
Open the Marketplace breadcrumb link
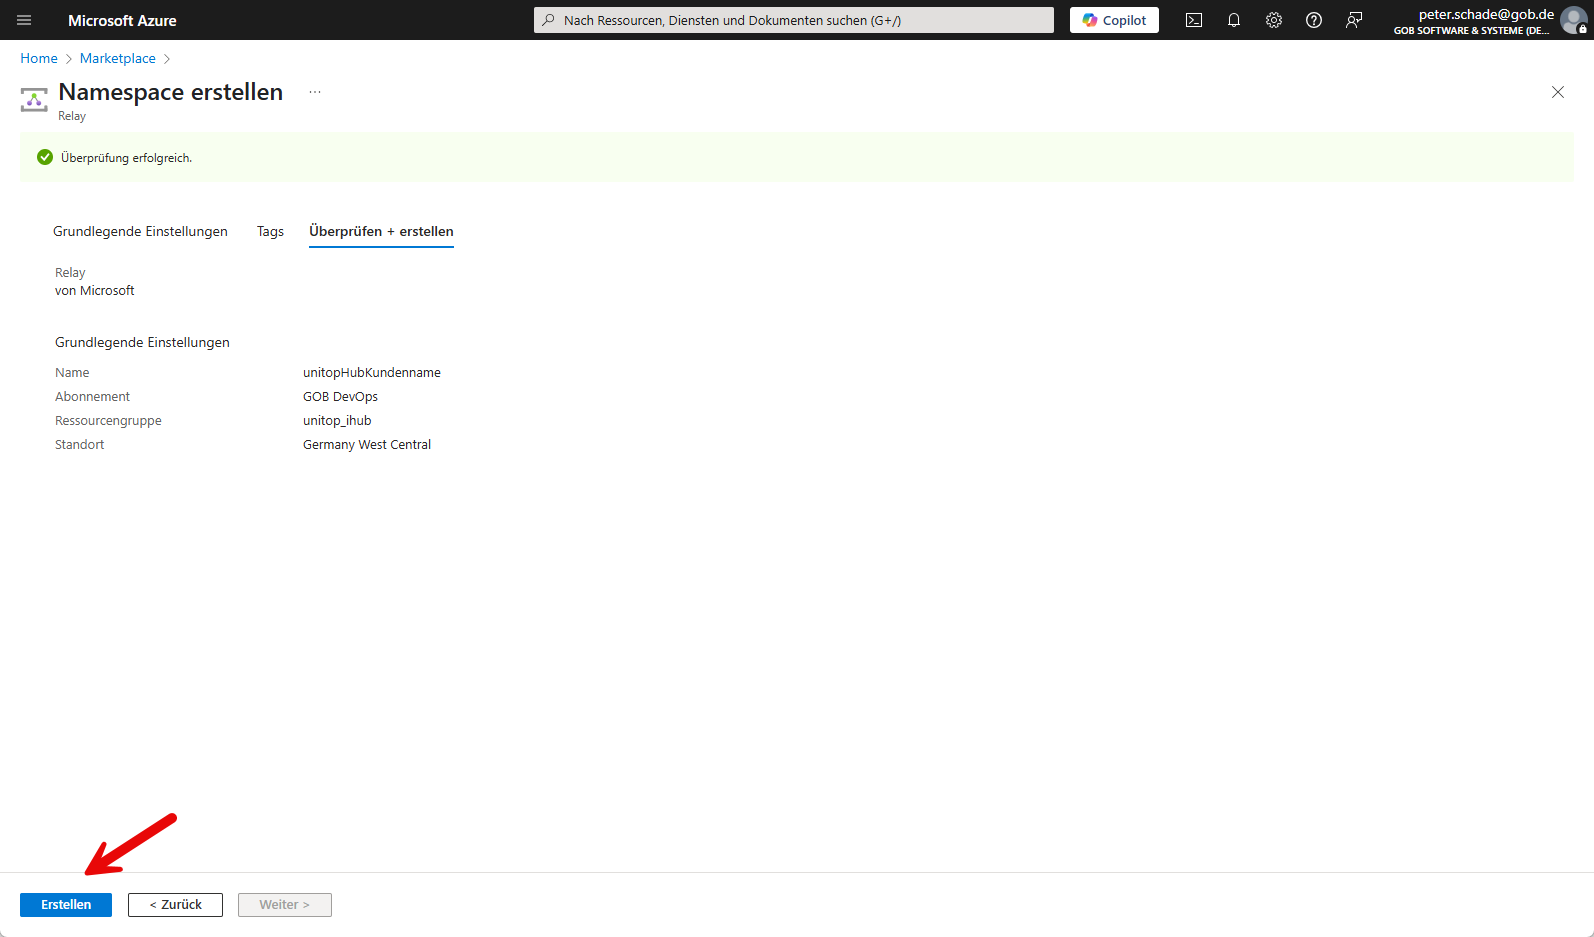click(x=118, y=58)
